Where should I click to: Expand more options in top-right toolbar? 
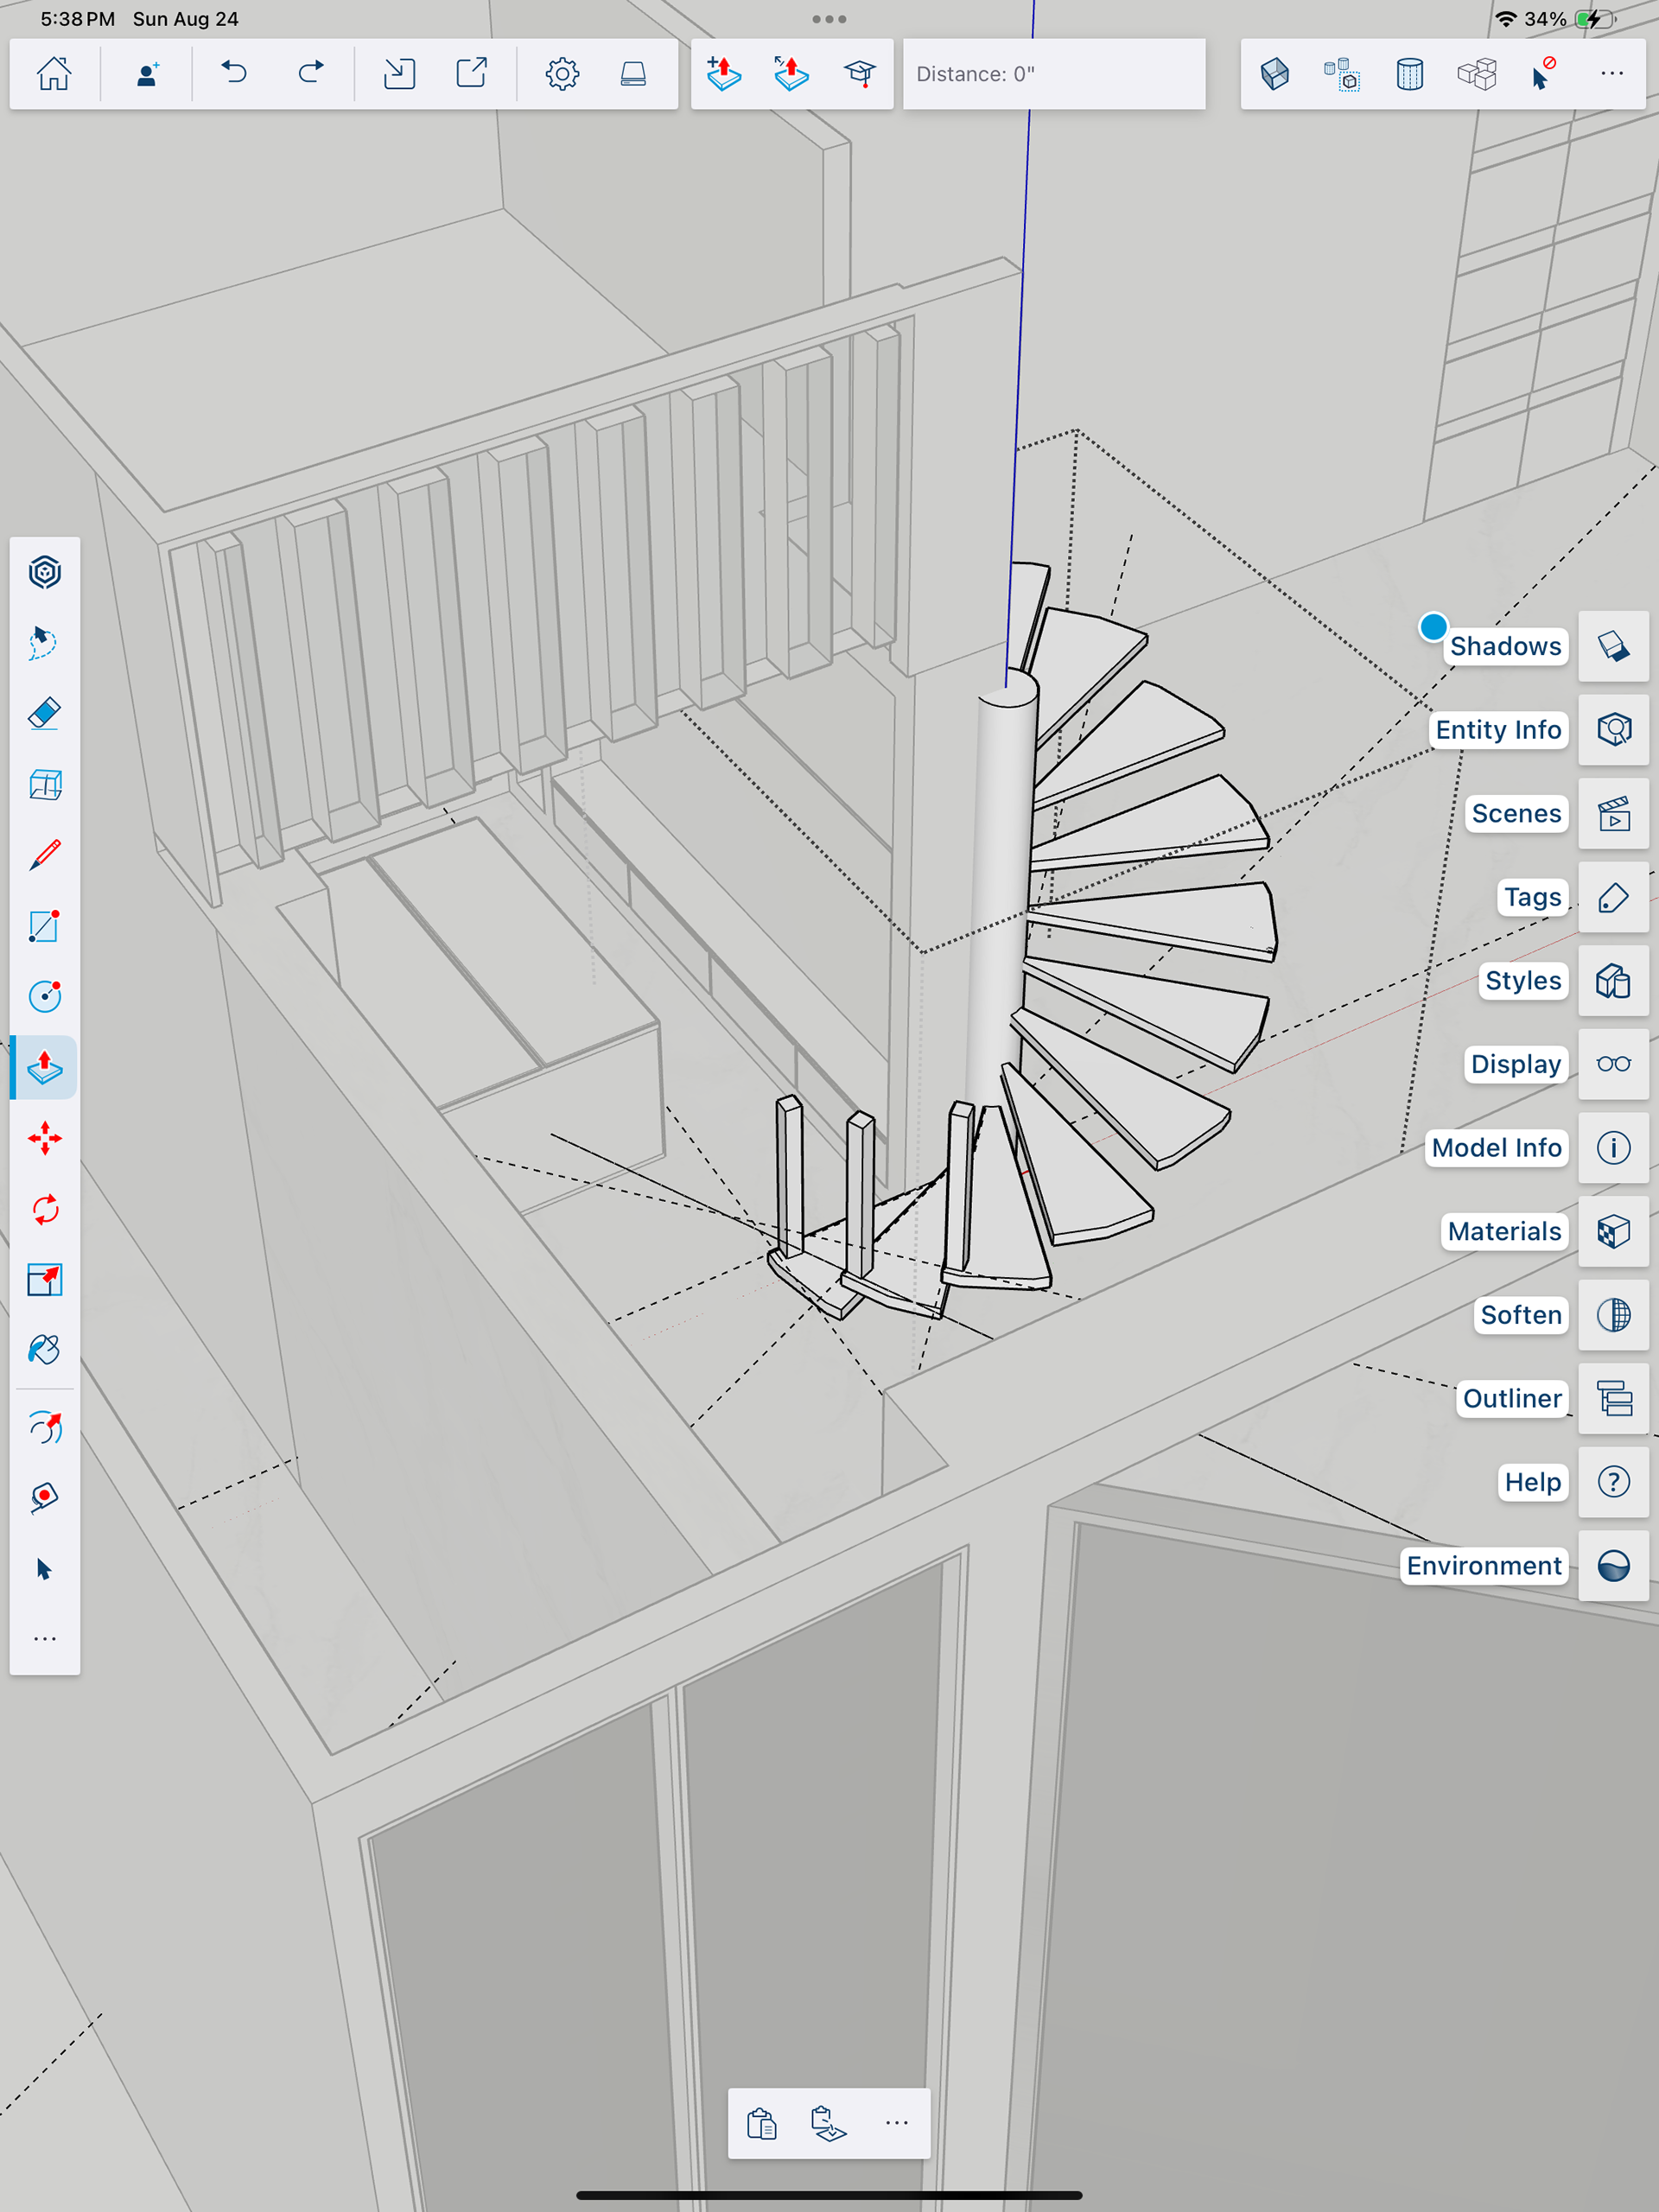click(x=1611, y=74)
